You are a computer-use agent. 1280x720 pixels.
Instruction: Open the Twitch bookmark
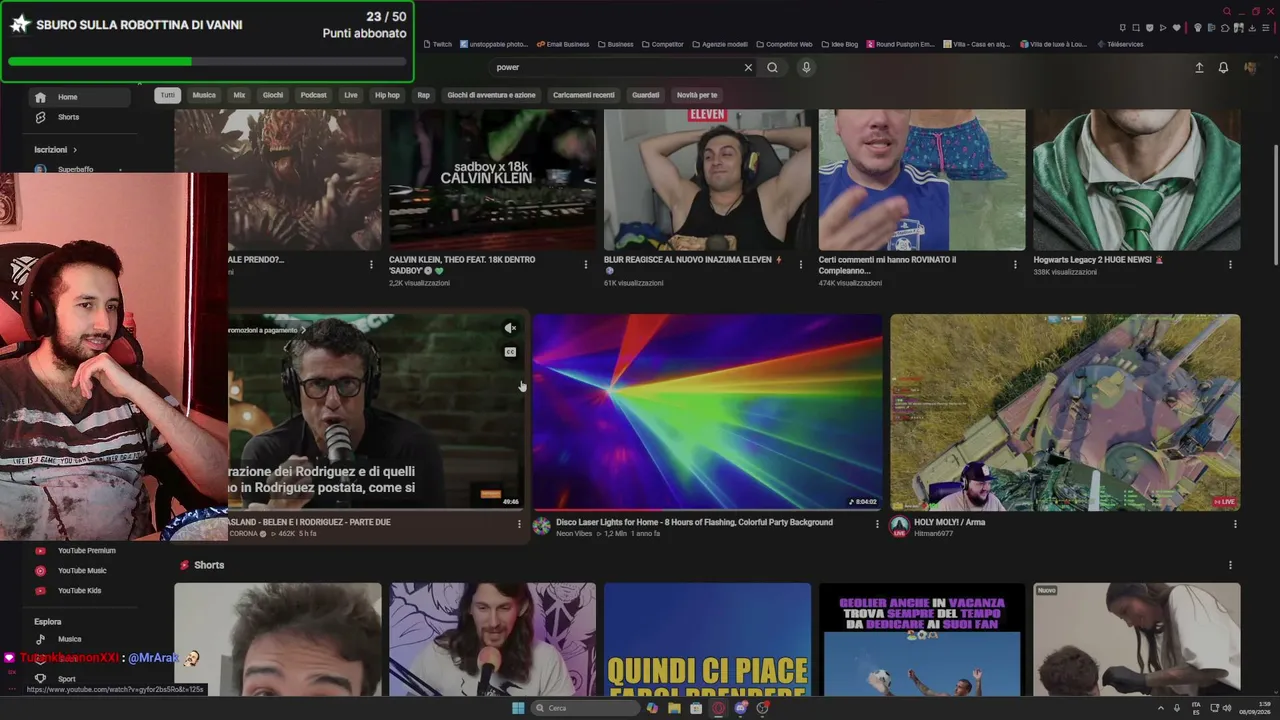tap(437, 44)
